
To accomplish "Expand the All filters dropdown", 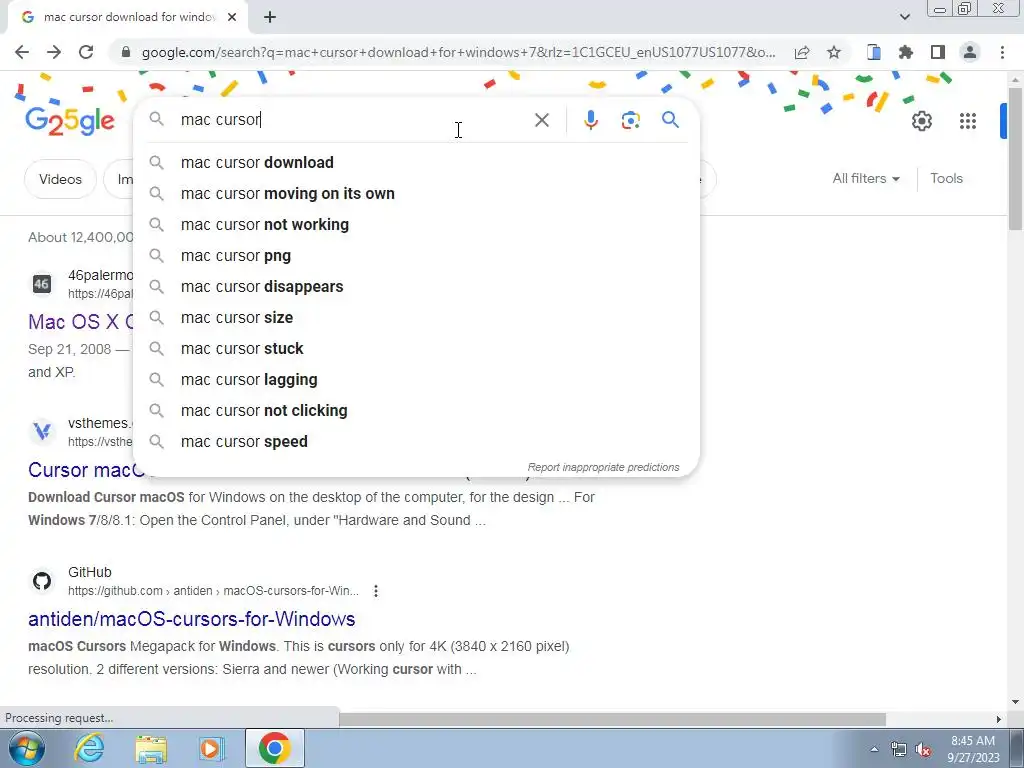I will [x=866, y=178].
